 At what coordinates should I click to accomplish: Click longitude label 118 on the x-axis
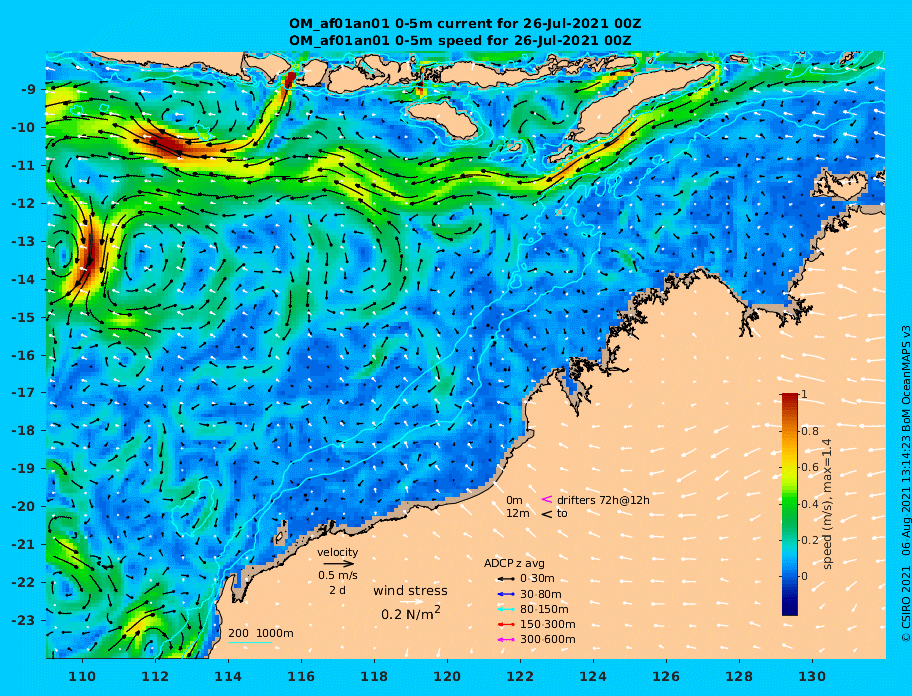tap(374, 676)
